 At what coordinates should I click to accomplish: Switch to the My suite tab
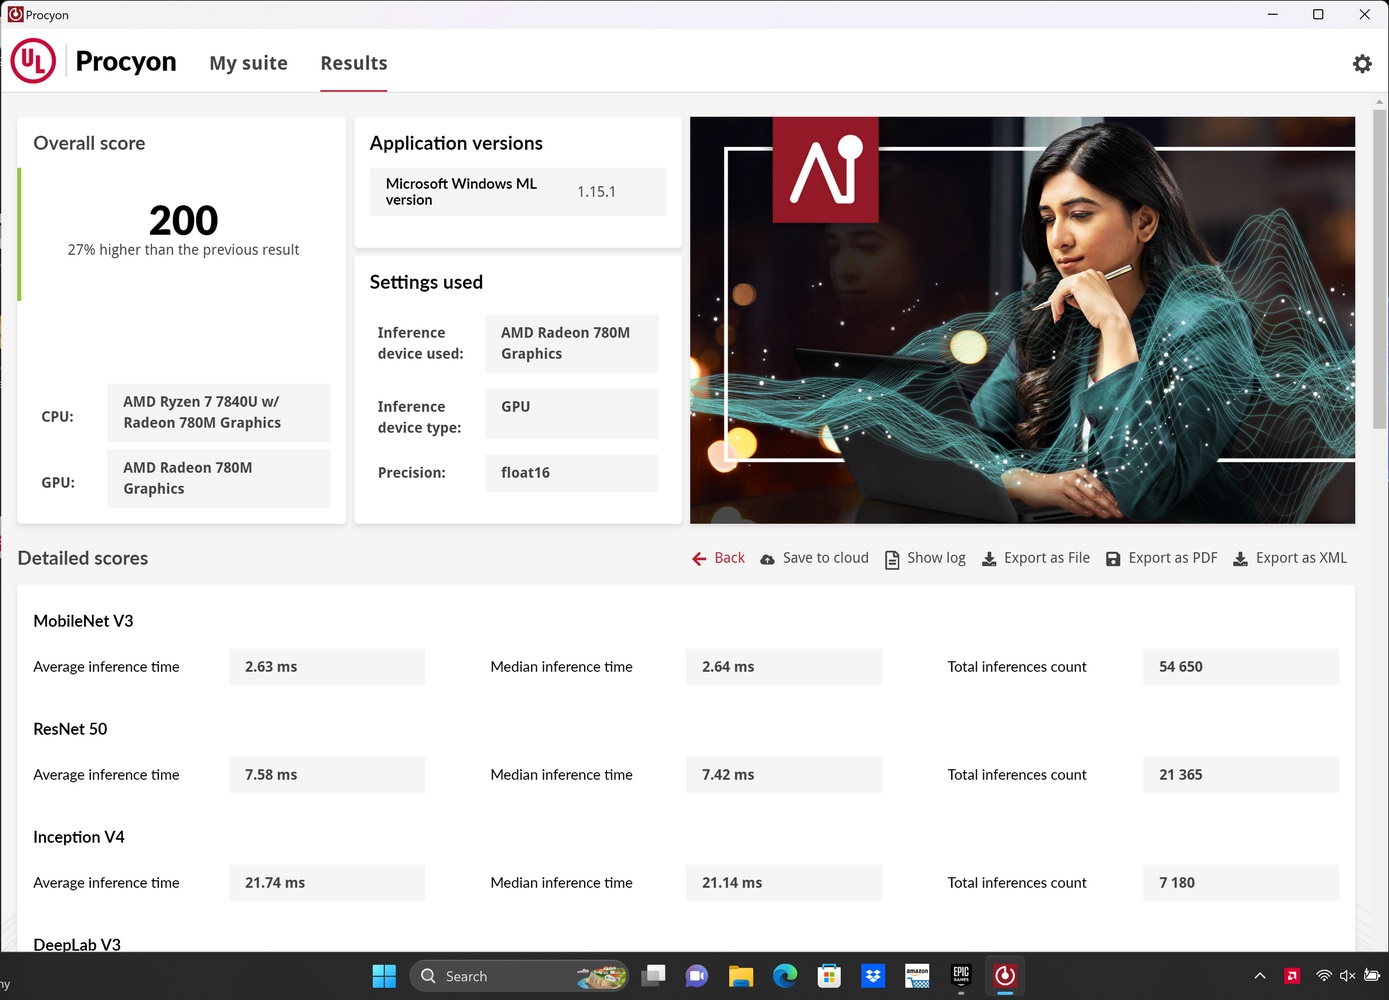tap(248, 63)
